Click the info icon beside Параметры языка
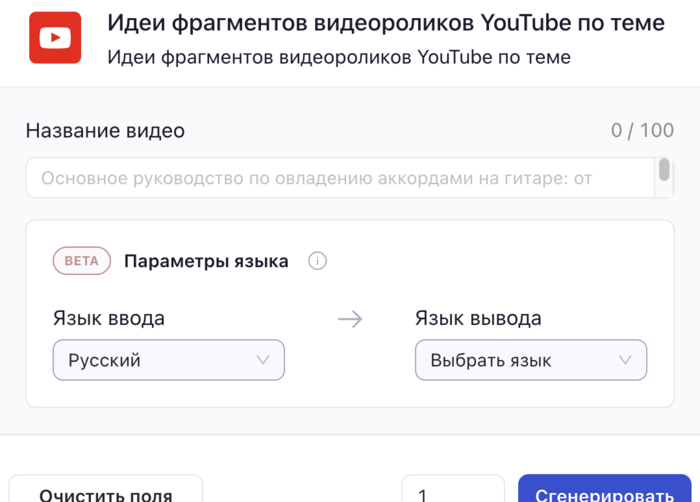 pos(318,261)
